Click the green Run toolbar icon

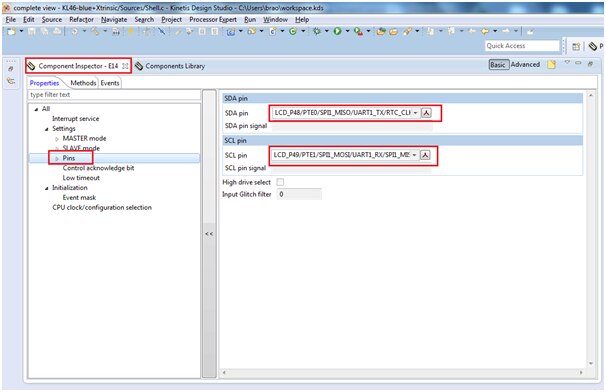click(337, 32)
